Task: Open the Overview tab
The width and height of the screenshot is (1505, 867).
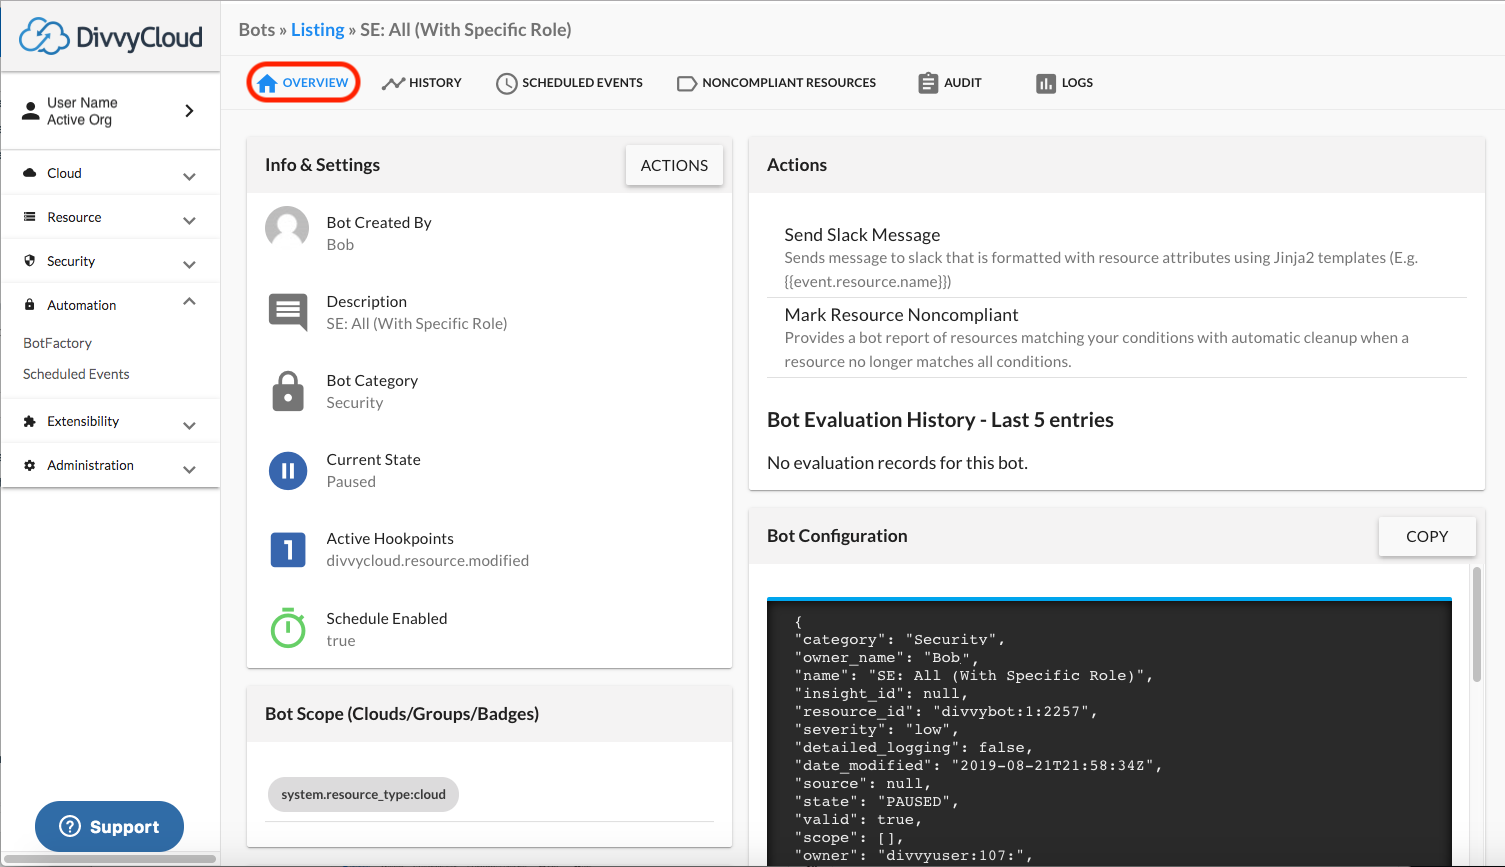Action: [x=303, y=83]
